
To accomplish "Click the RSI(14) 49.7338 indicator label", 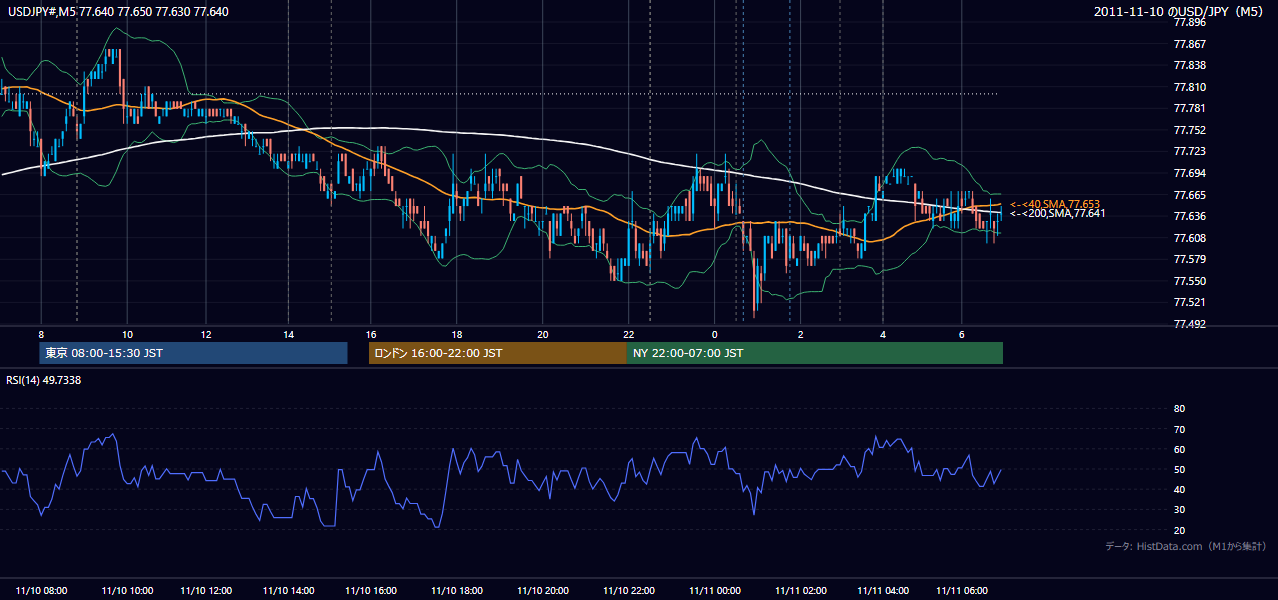I will (44, 380).
